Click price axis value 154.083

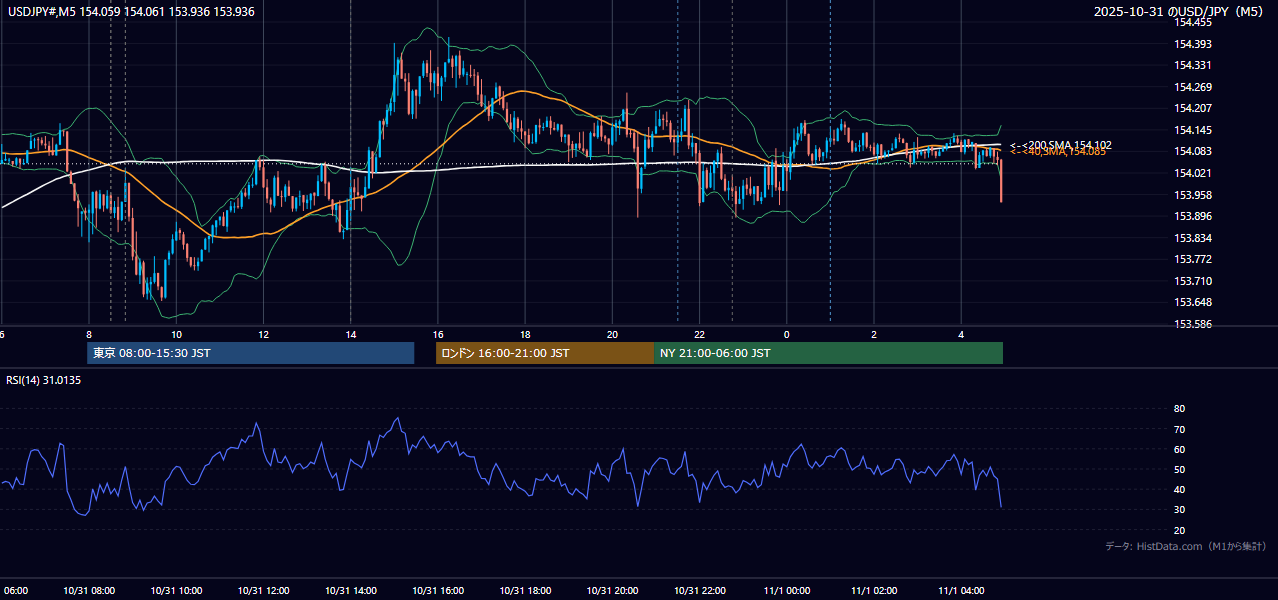(1193, 151)
